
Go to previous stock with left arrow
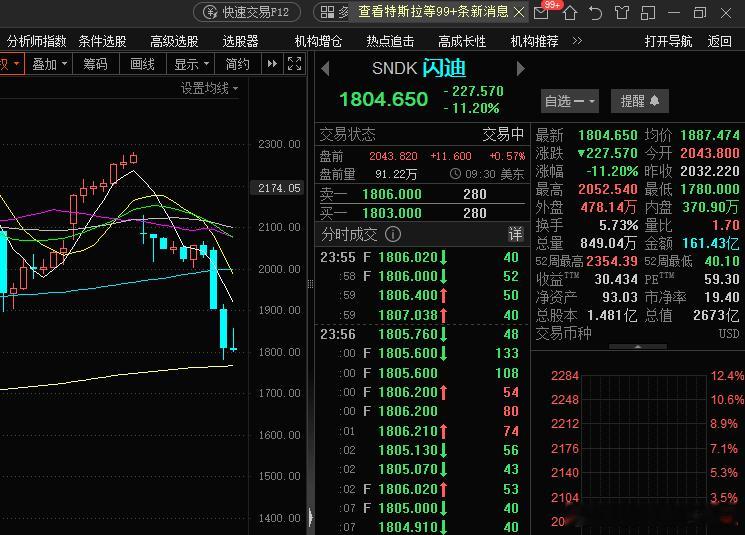pos(325,69)
